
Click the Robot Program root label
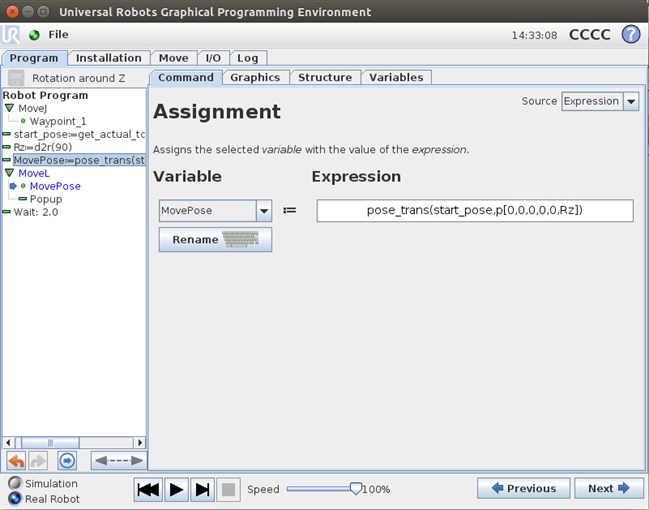(45, 95)
